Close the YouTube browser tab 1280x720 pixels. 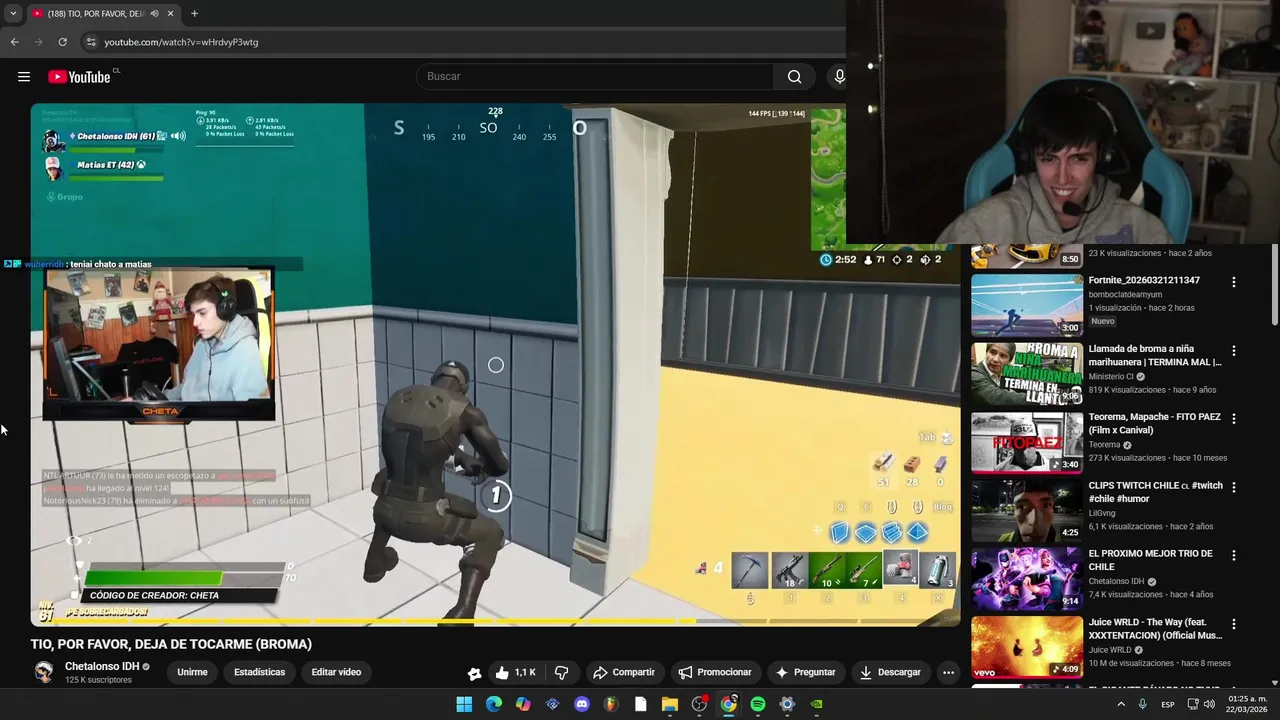coord(170,14)
